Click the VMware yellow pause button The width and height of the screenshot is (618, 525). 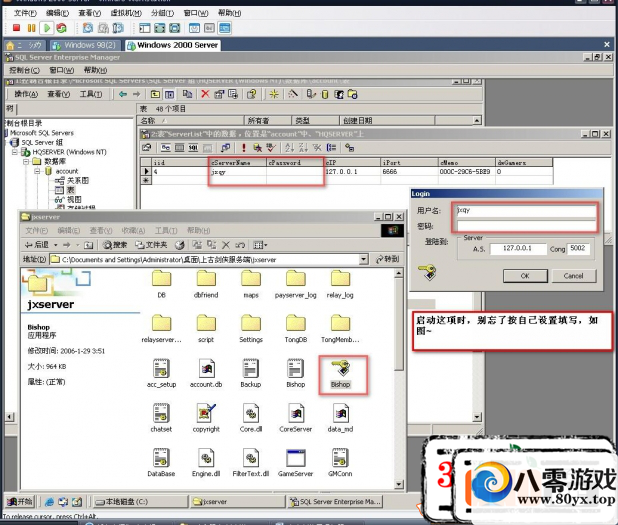[x=32, y=28]
